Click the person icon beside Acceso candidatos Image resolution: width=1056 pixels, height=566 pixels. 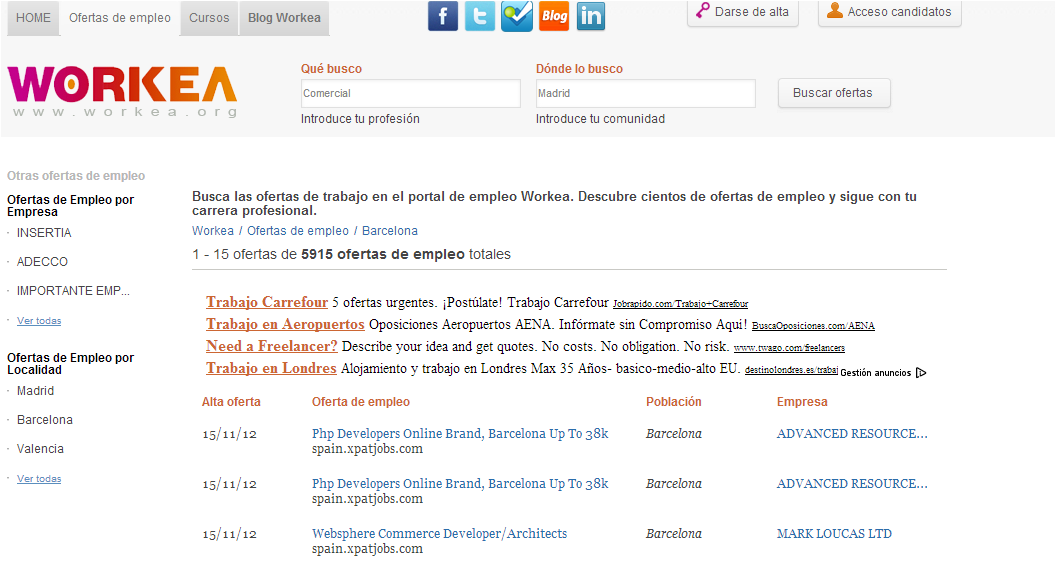pos(834,10)
